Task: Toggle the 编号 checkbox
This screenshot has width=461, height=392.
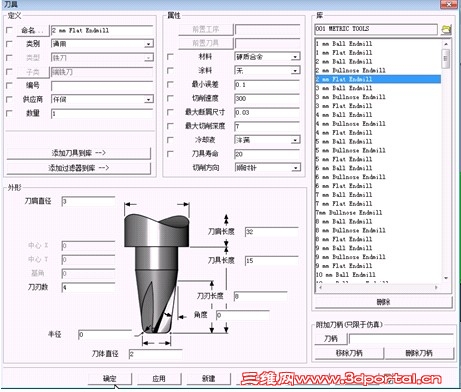Action: pos(9,85)
